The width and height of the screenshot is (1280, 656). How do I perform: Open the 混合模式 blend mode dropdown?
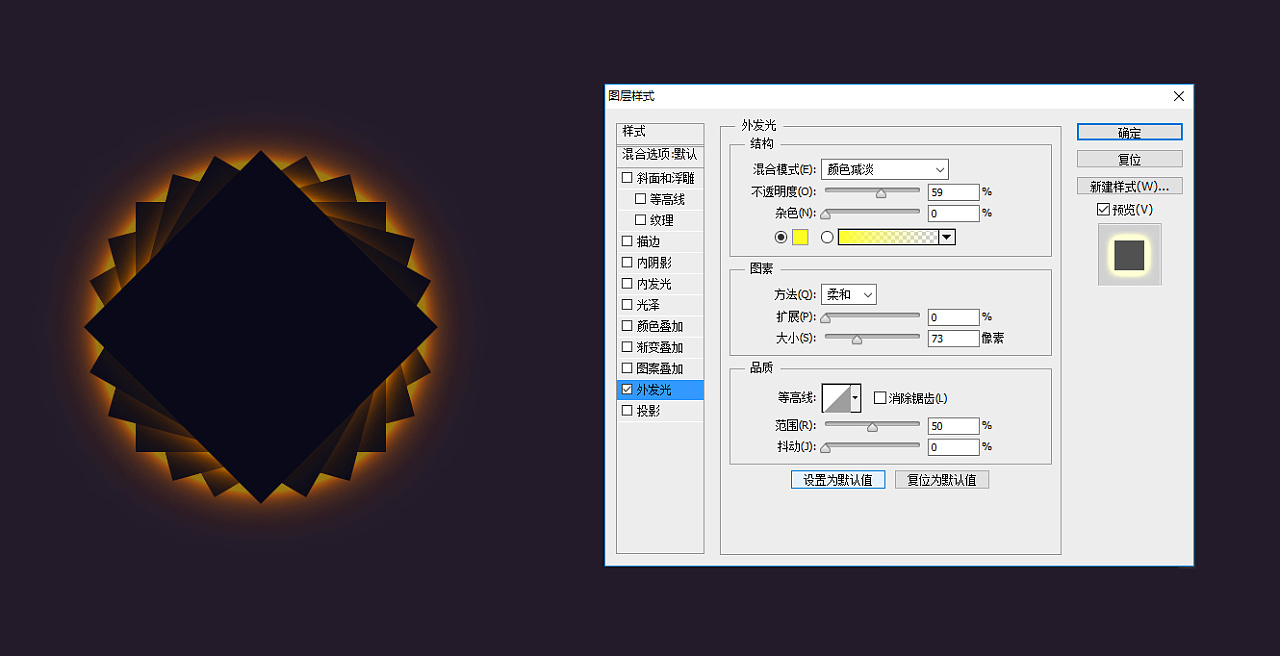click(x=884, y=170)
